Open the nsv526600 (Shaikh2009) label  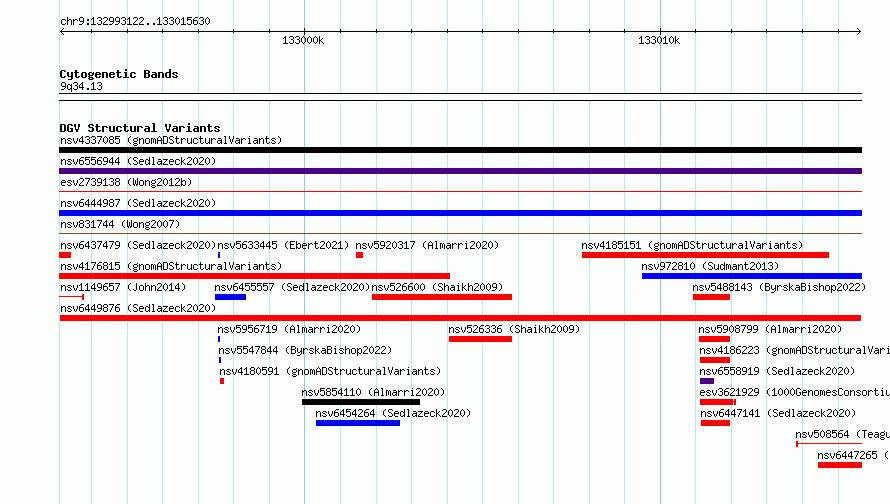(x=437, y=287)
